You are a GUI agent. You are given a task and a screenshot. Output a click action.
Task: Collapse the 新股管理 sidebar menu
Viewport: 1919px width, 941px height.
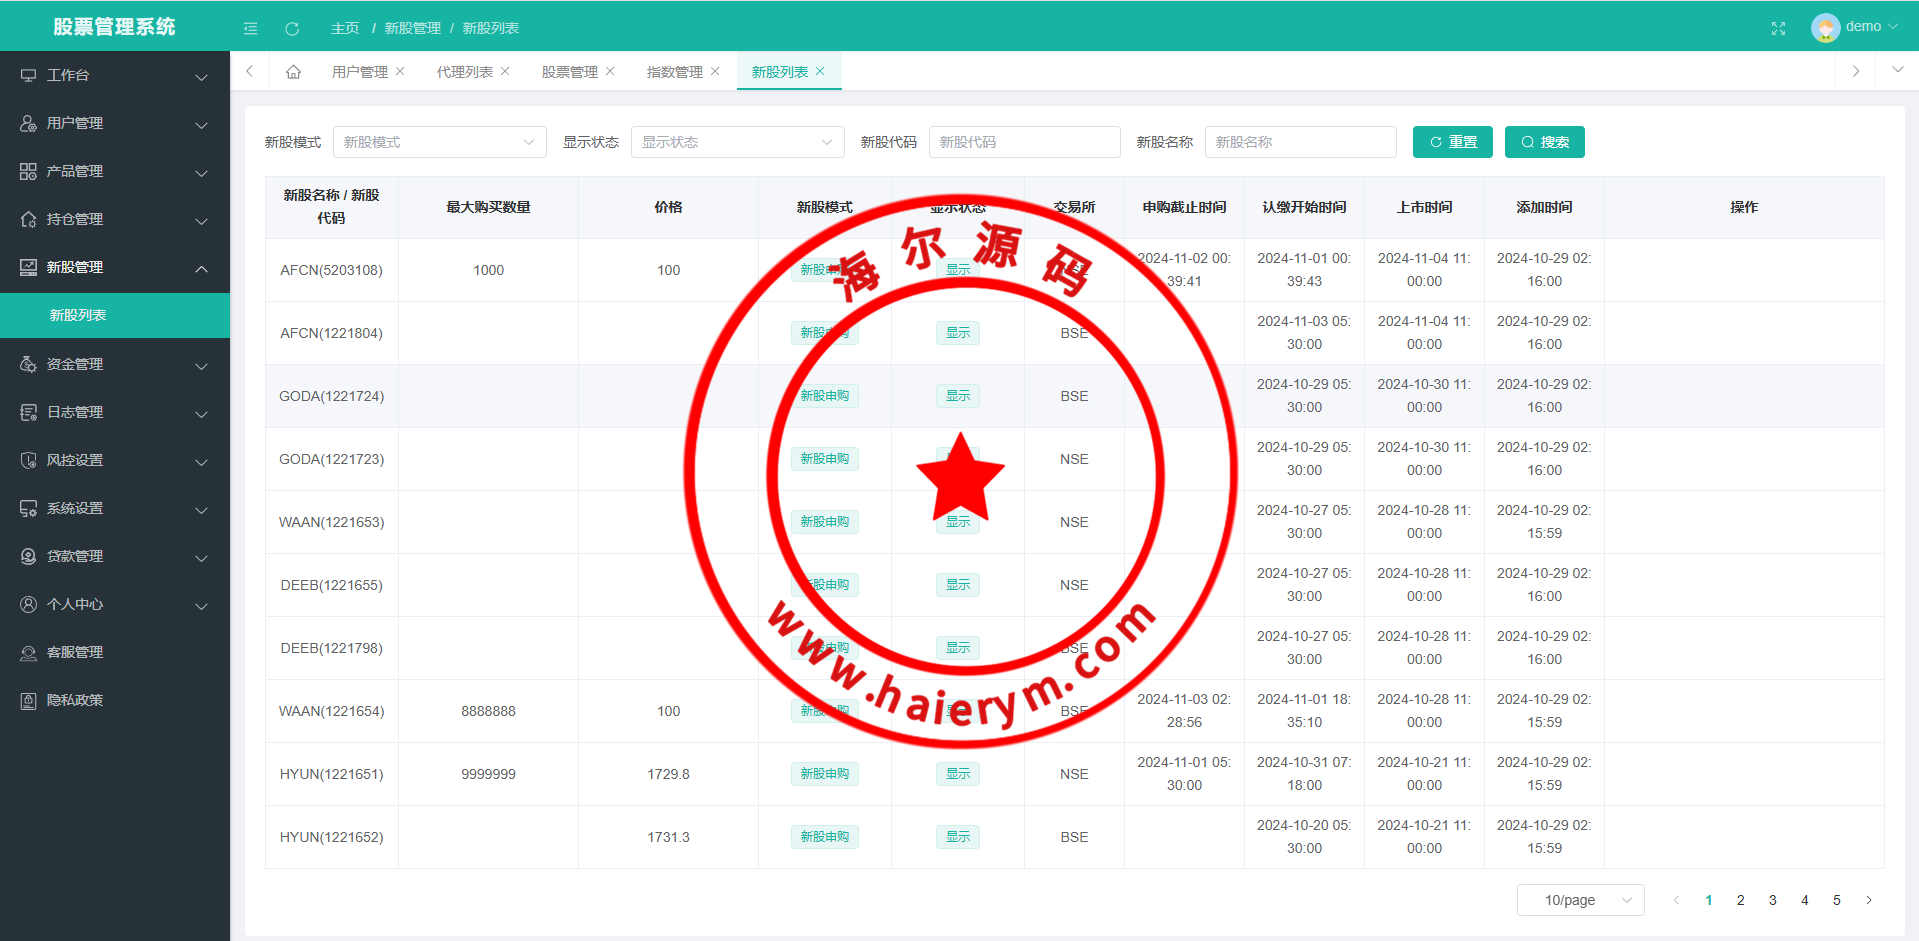click(x=115, y=267)
